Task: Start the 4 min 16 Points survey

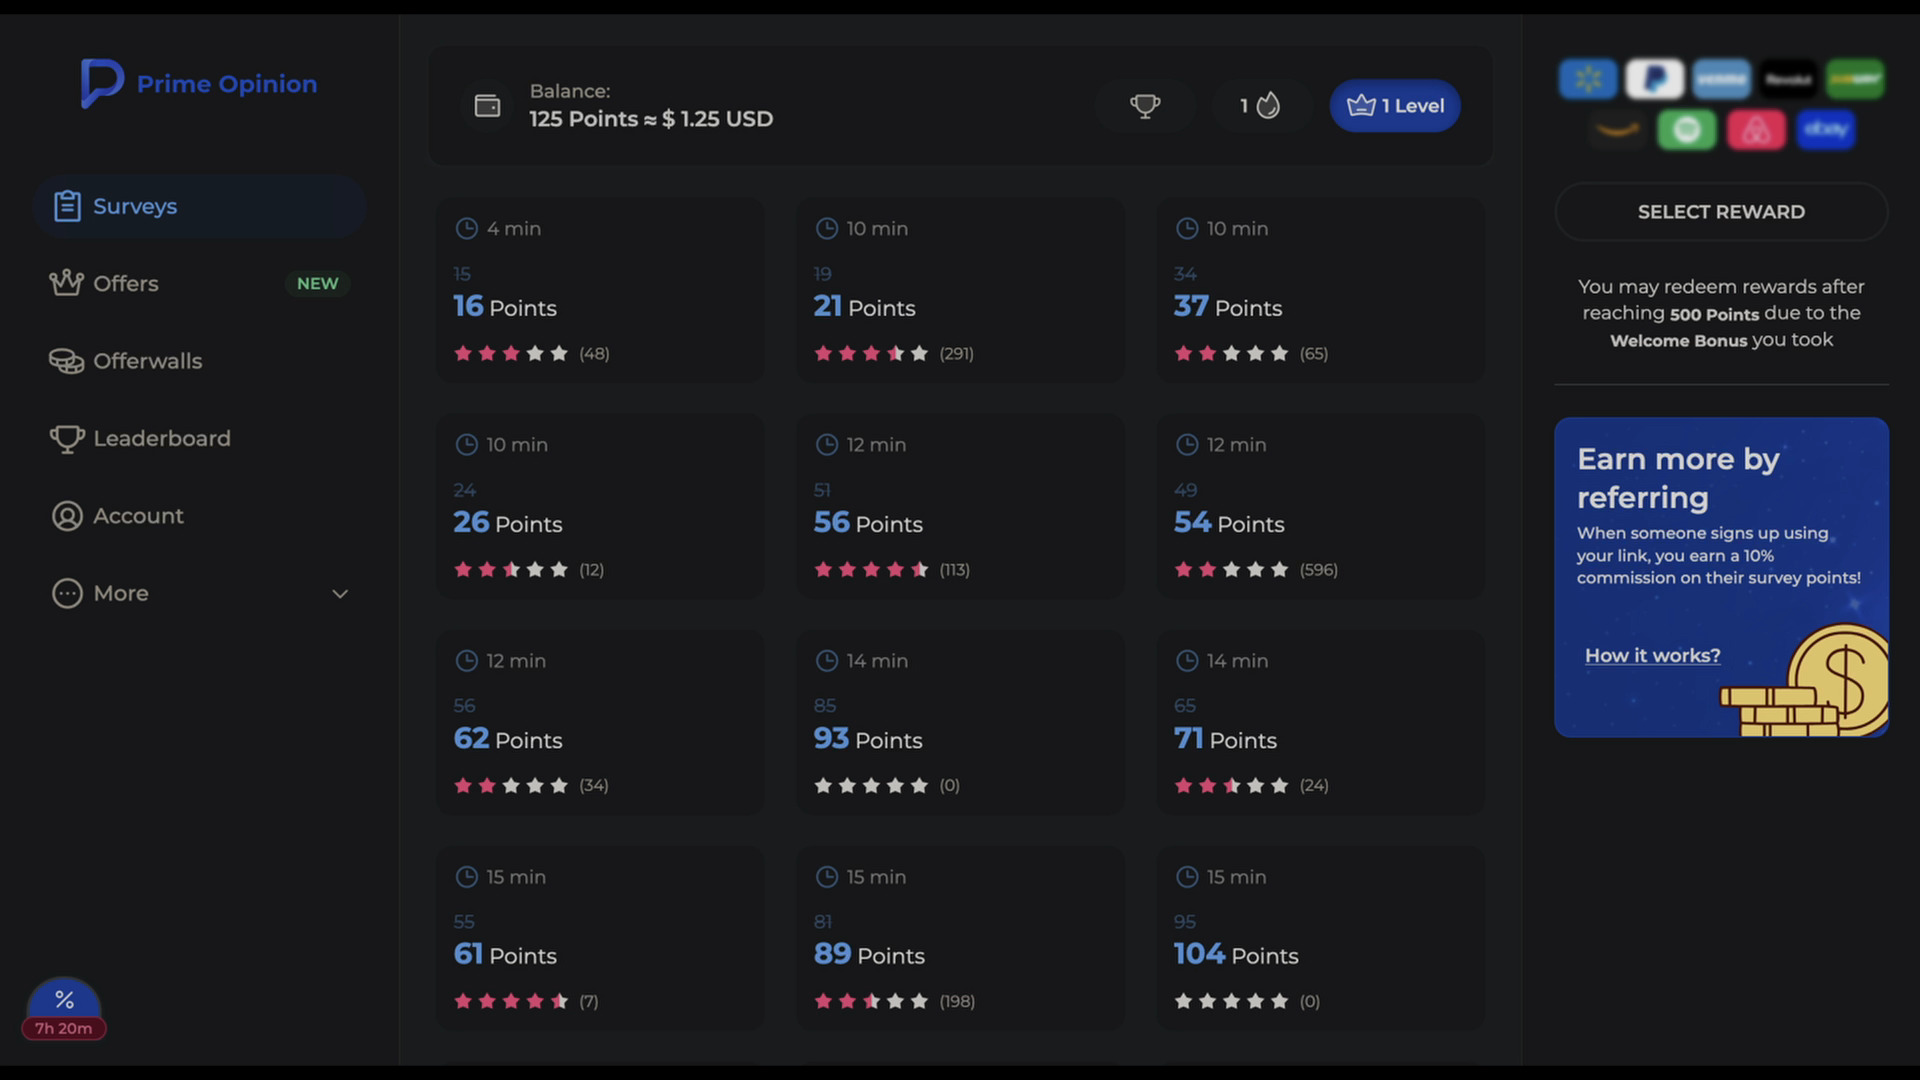Action: [599, 290]
